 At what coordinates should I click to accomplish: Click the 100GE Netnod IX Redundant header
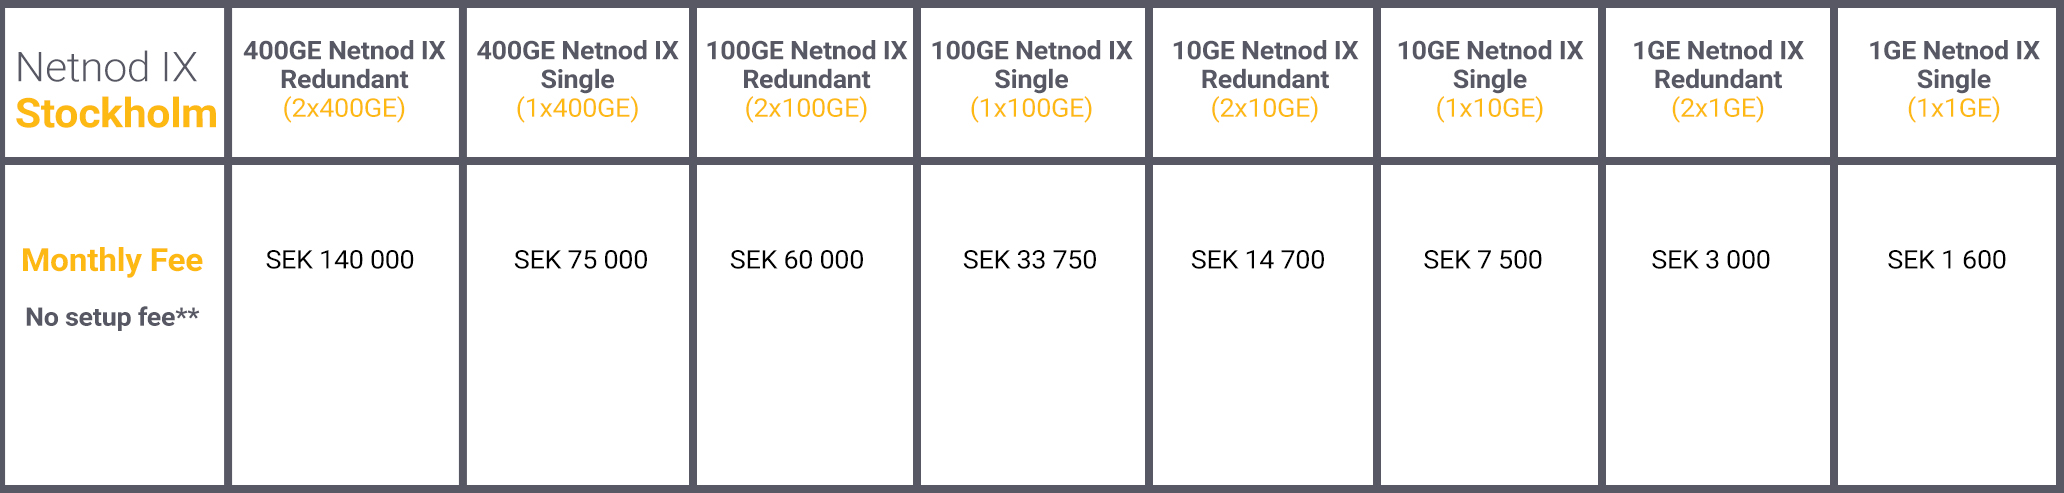[806, 80]
